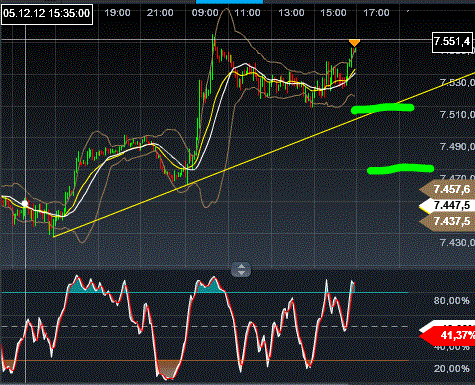
Task: Click the 80,00% oscillator scale label
Action: [x=451, y=301]
